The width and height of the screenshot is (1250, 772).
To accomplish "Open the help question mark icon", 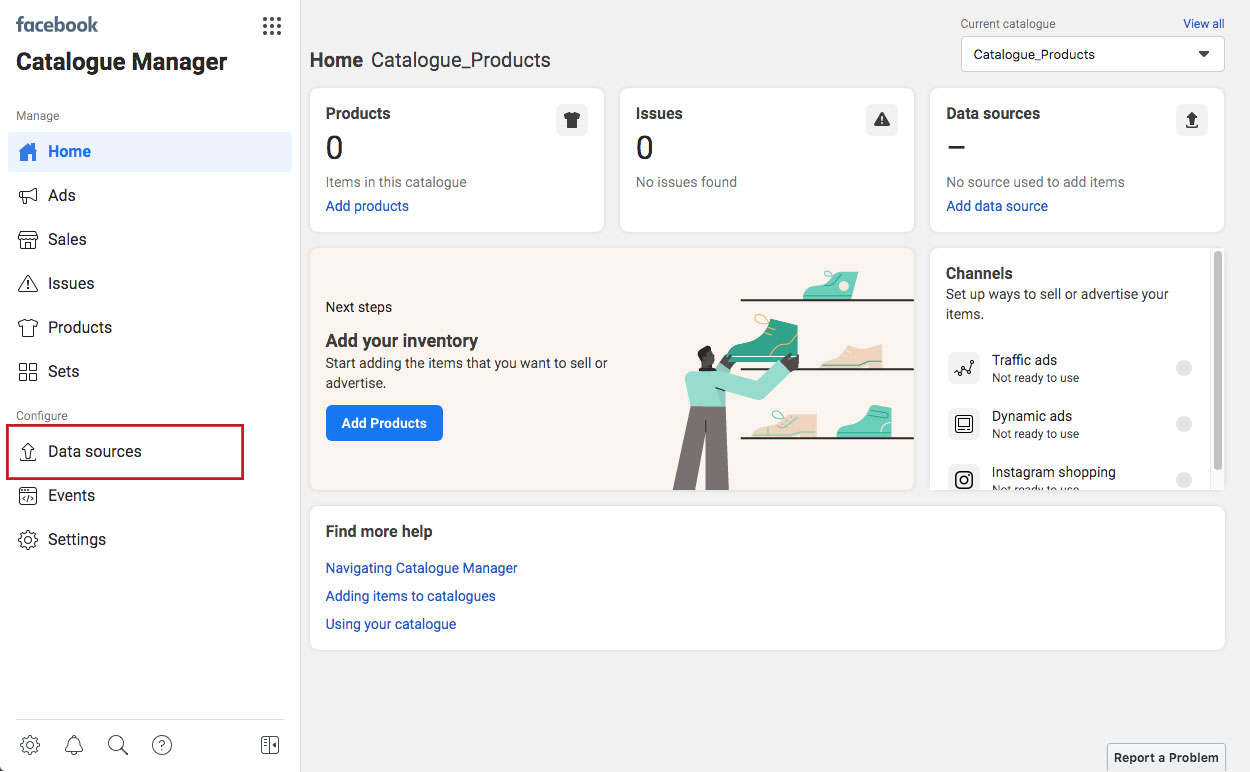I will pyautogui.click(x=162, y=745).
